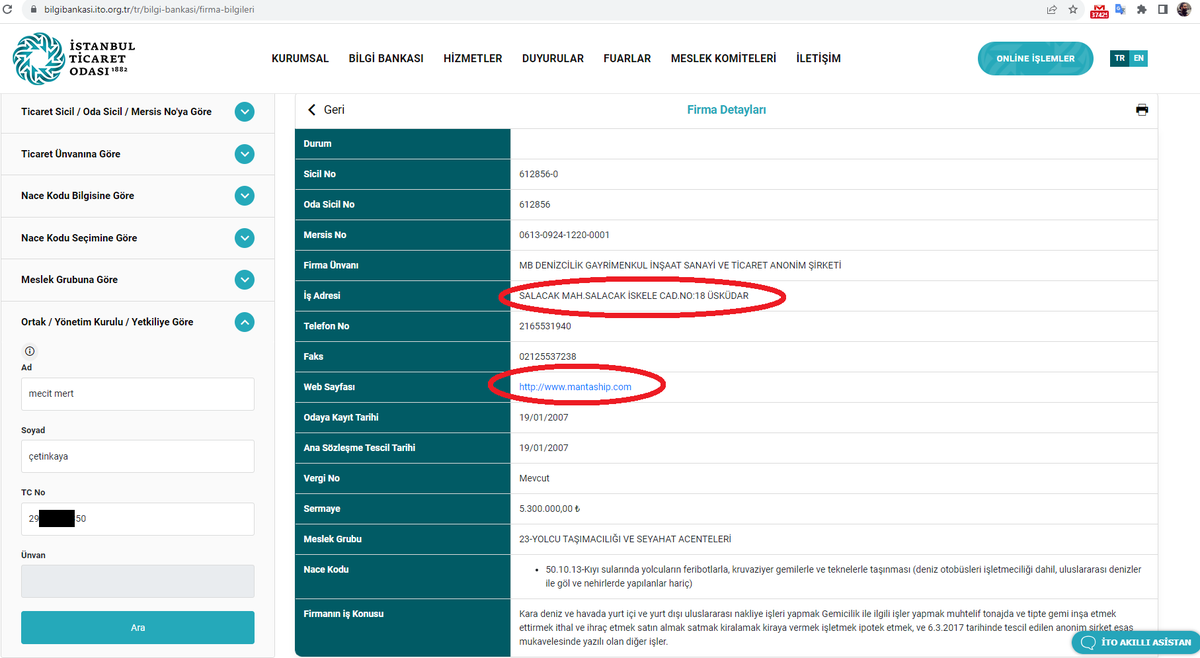This screenshot has width=1200, height=658.
Task: Expand the Nace Kodu Seçimine Göre section
Action: point(245,238)
